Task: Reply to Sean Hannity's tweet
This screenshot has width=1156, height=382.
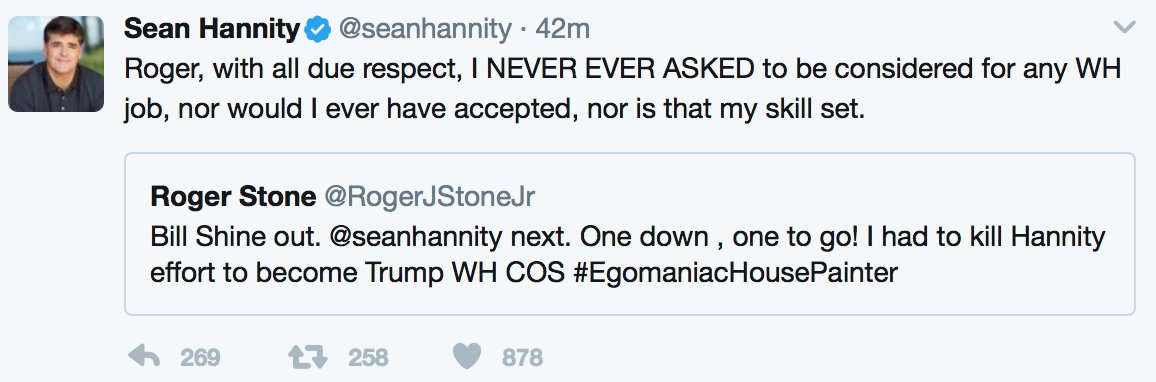Action: [x=144, y=357]
